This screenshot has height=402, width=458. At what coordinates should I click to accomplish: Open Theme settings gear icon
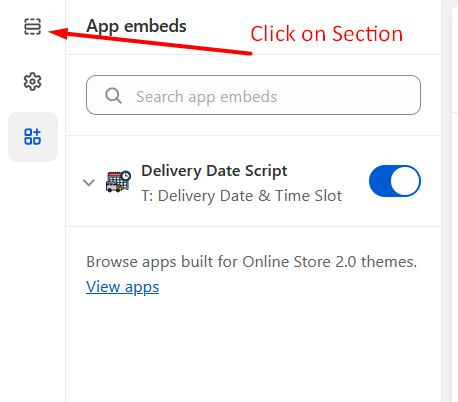click(x=32, y=81)
